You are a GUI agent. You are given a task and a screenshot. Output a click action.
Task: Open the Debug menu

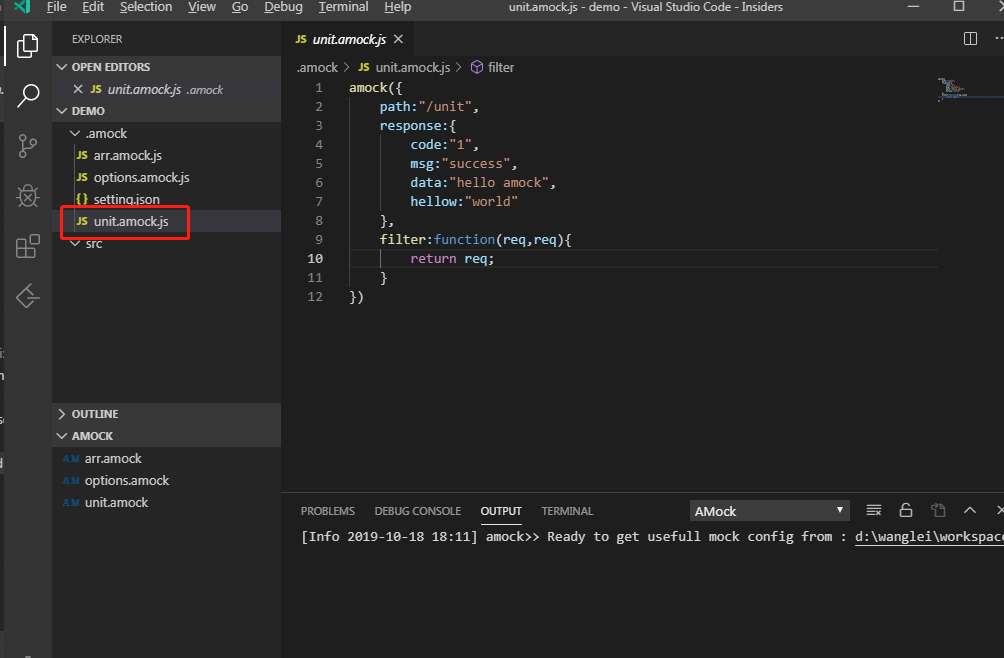click(x=283, y=7)
